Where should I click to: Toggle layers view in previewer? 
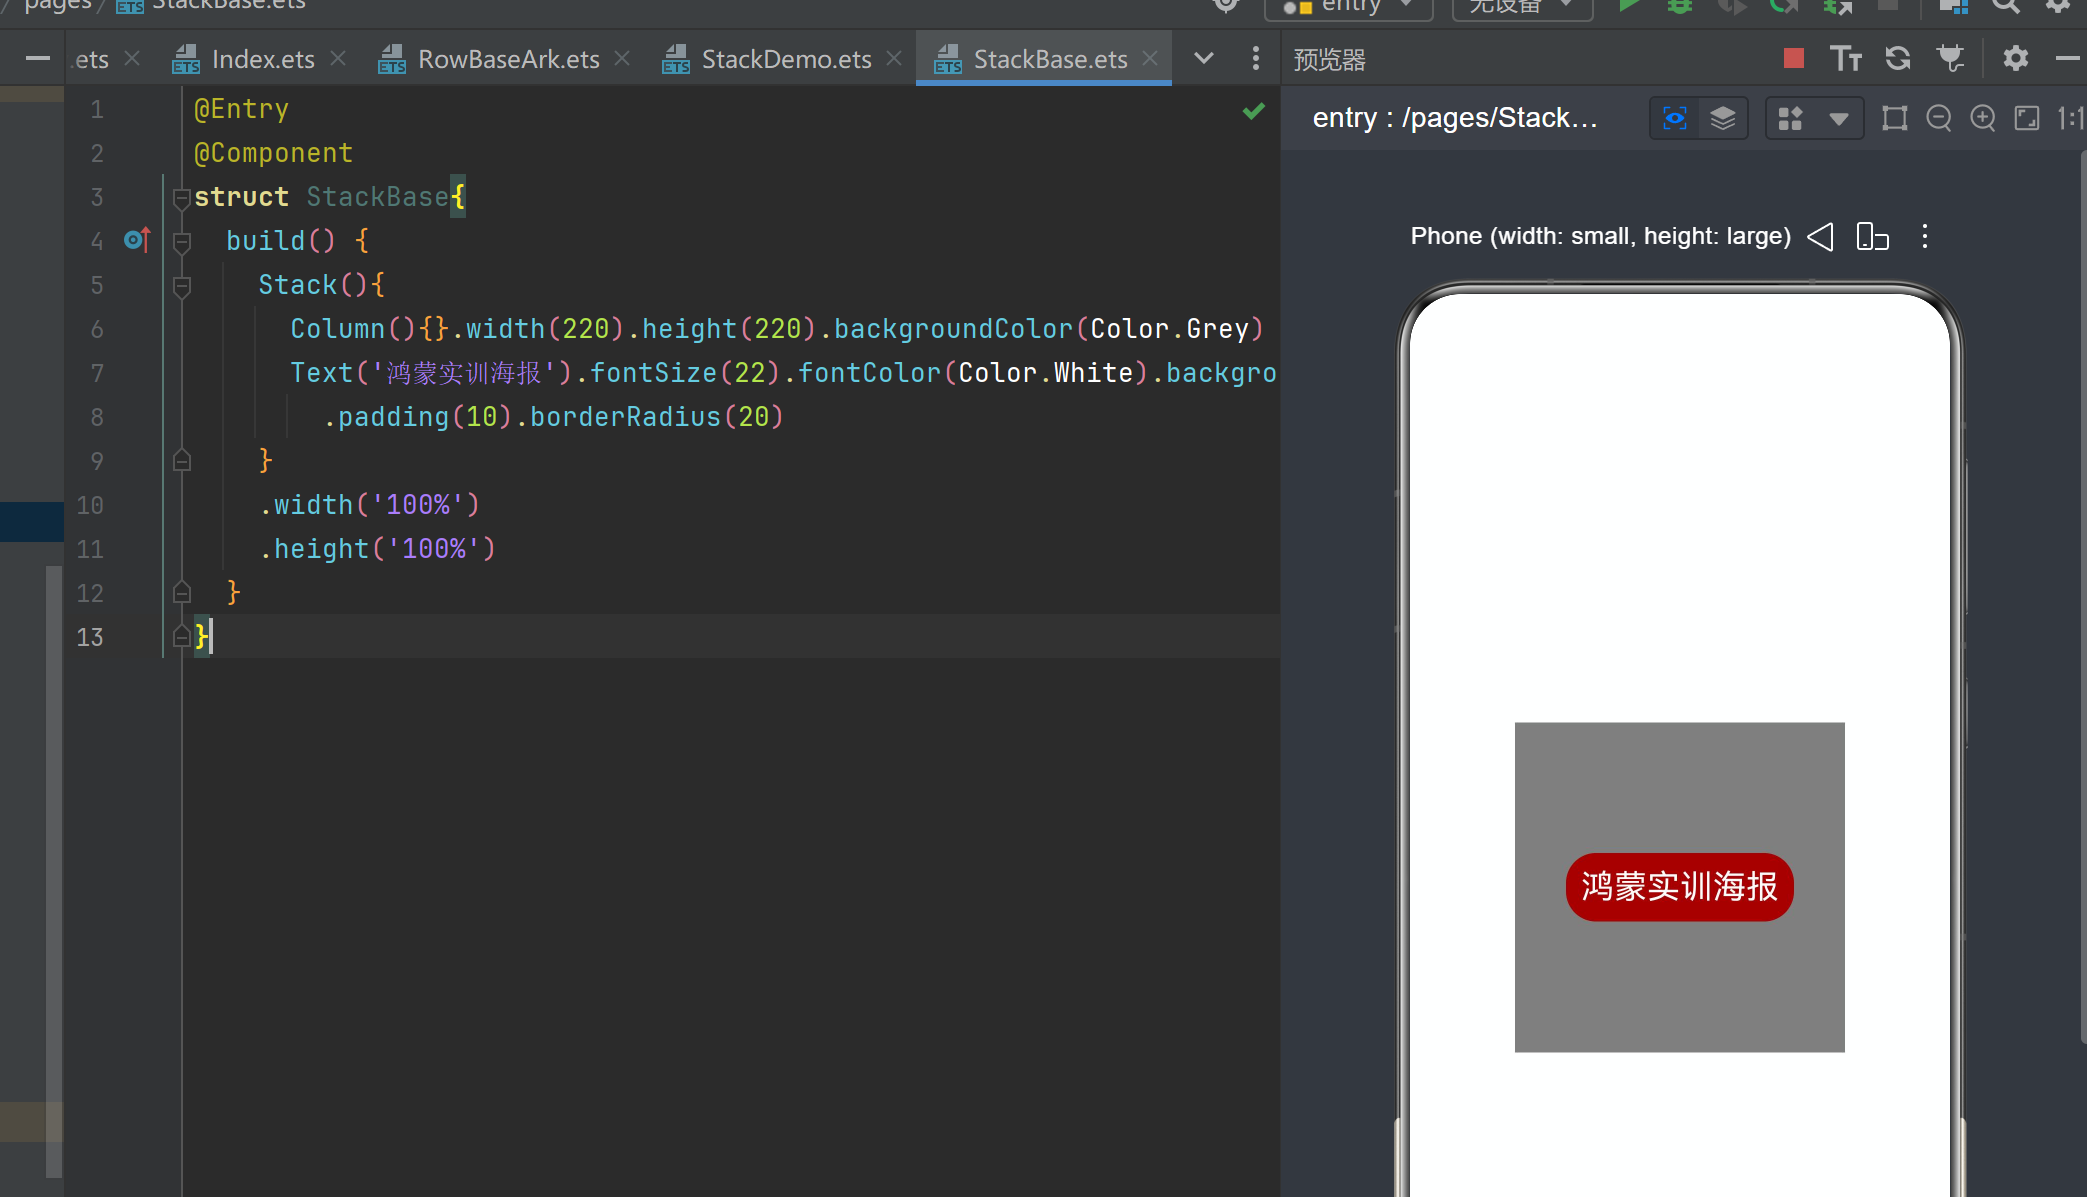tap(1723, 118)
